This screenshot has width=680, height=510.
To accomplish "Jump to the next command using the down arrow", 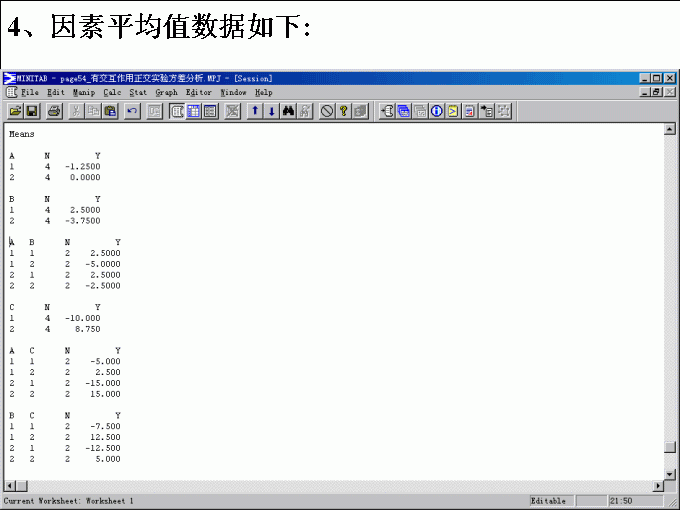I will pos(271,111).
